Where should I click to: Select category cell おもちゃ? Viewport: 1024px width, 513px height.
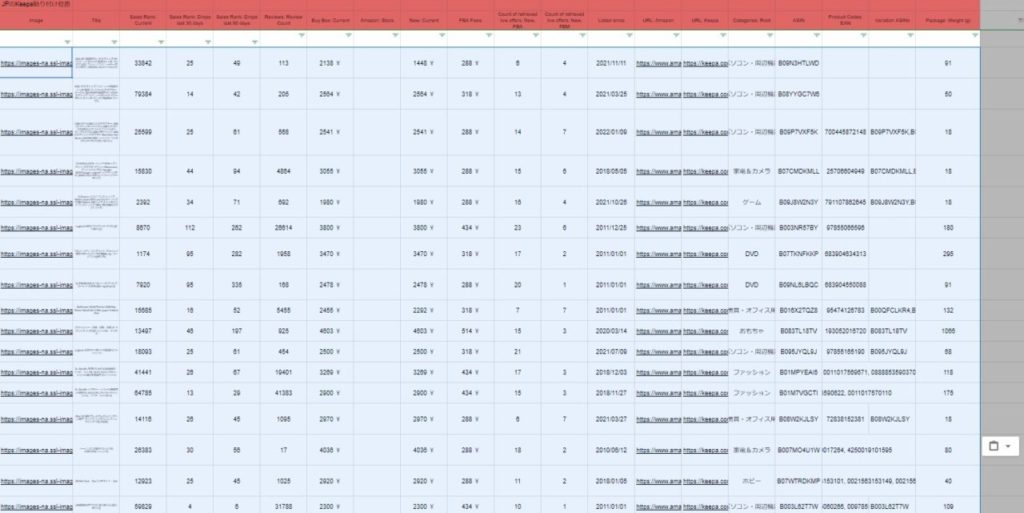[x=752, y=331]
